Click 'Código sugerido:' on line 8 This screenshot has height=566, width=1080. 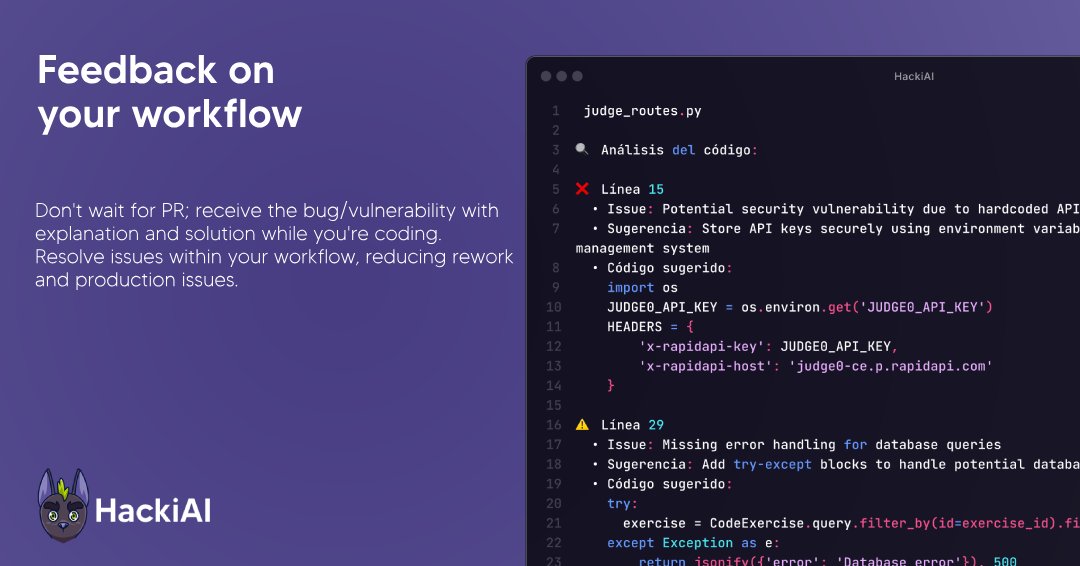pyautogui.click(x=662, y=268)
